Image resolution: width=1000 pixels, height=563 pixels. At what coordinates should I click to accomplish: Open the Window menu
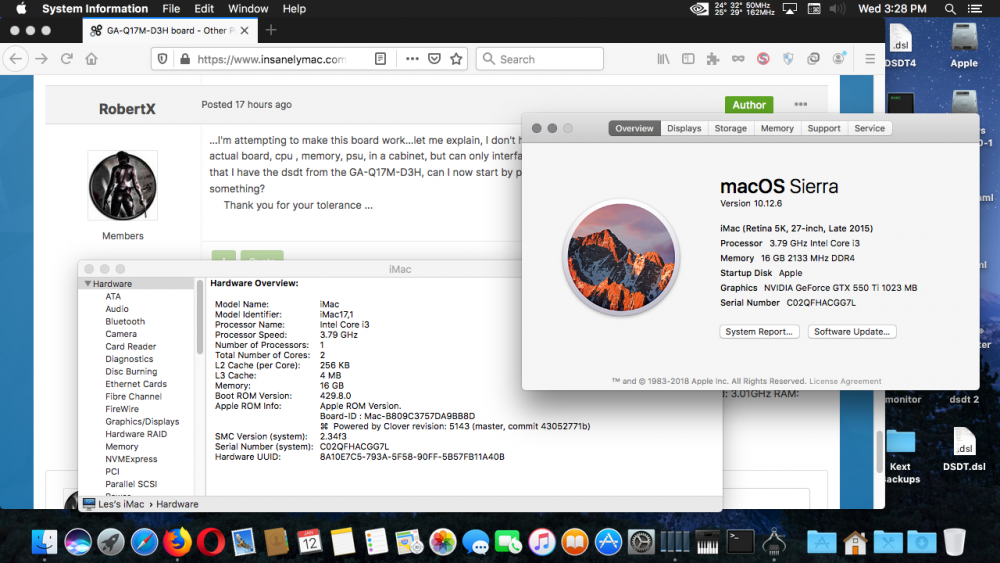(248, 9)
